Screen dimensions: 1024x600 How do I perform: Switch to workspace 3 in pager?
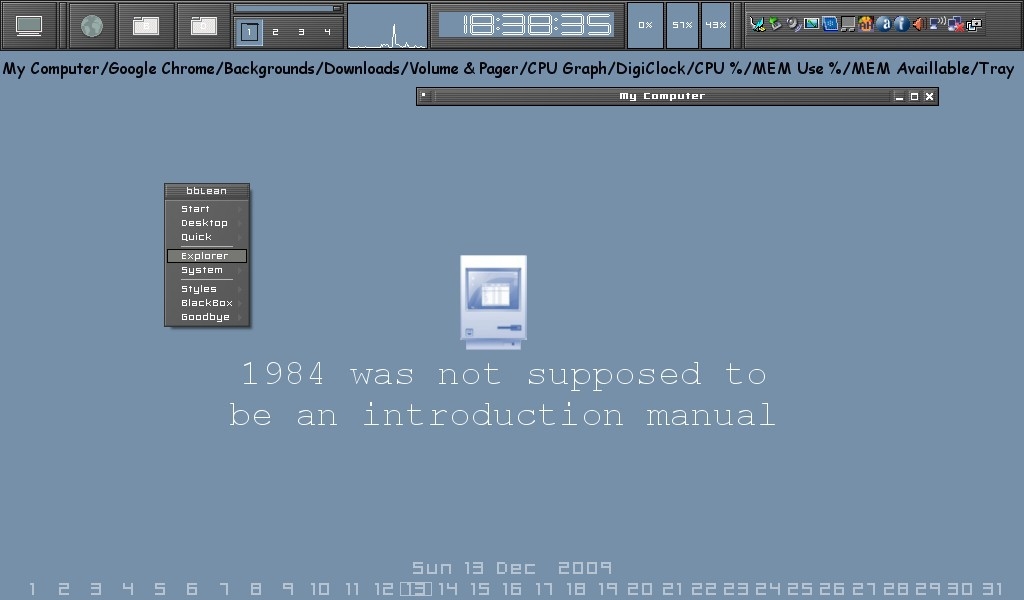[x=301, y=32]
